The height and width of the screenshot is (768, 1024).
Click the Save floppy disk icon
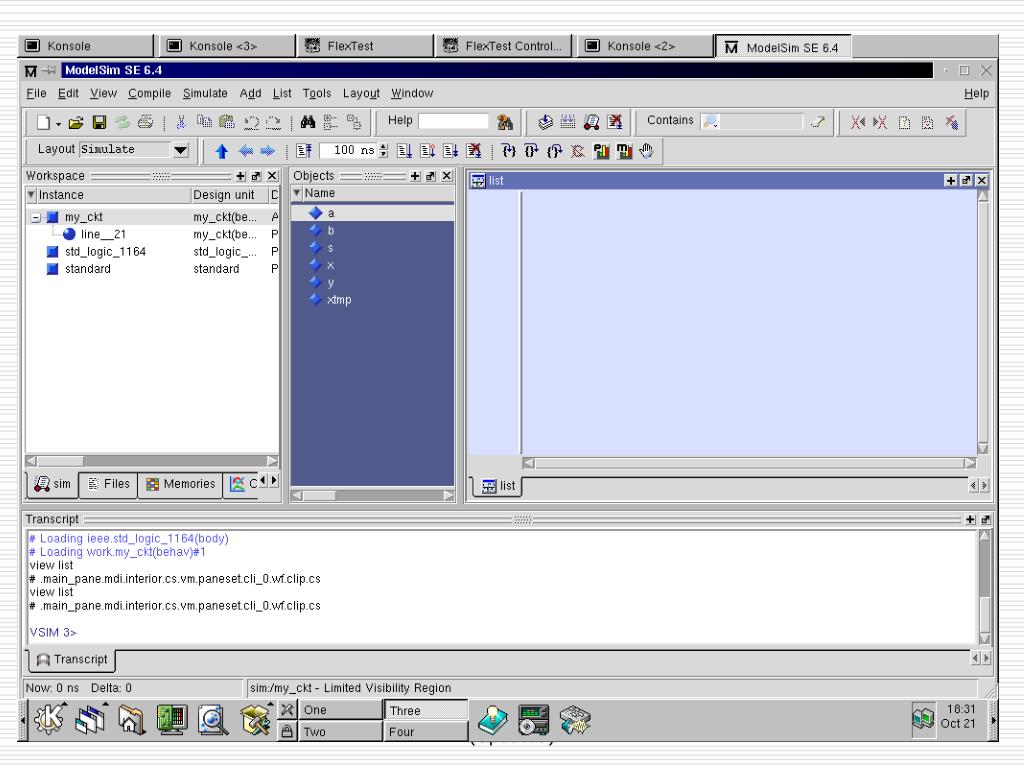coord(99,122)
